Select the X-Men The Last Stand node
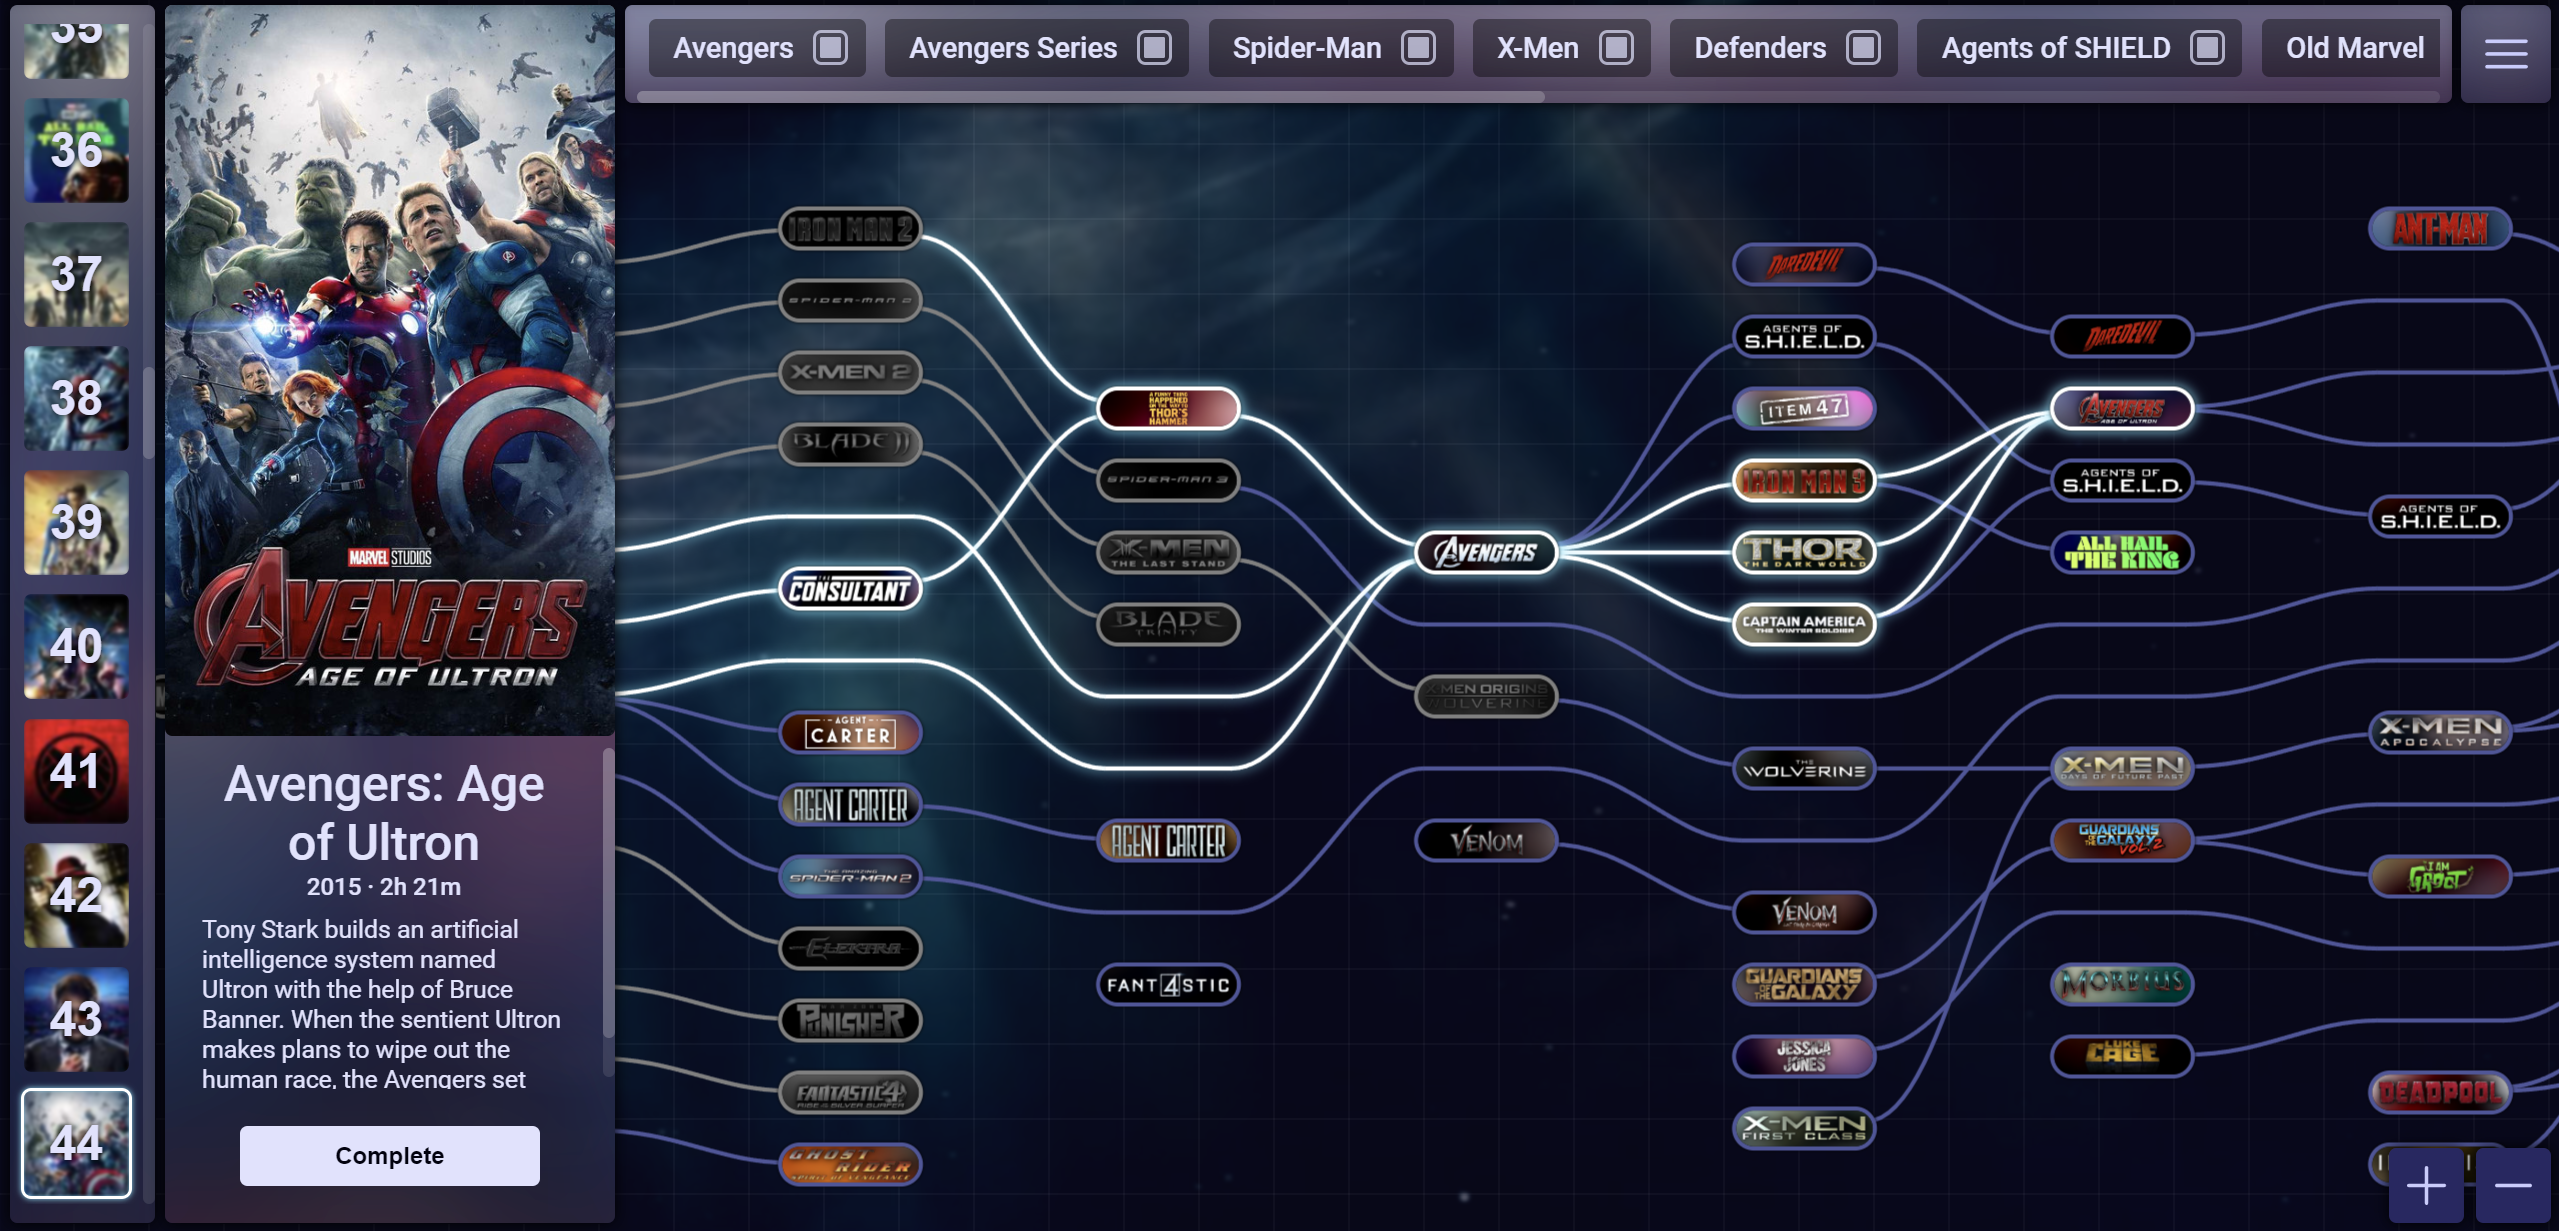The height and width of the screenshot is (1231, 2559). coord(1168,552)
